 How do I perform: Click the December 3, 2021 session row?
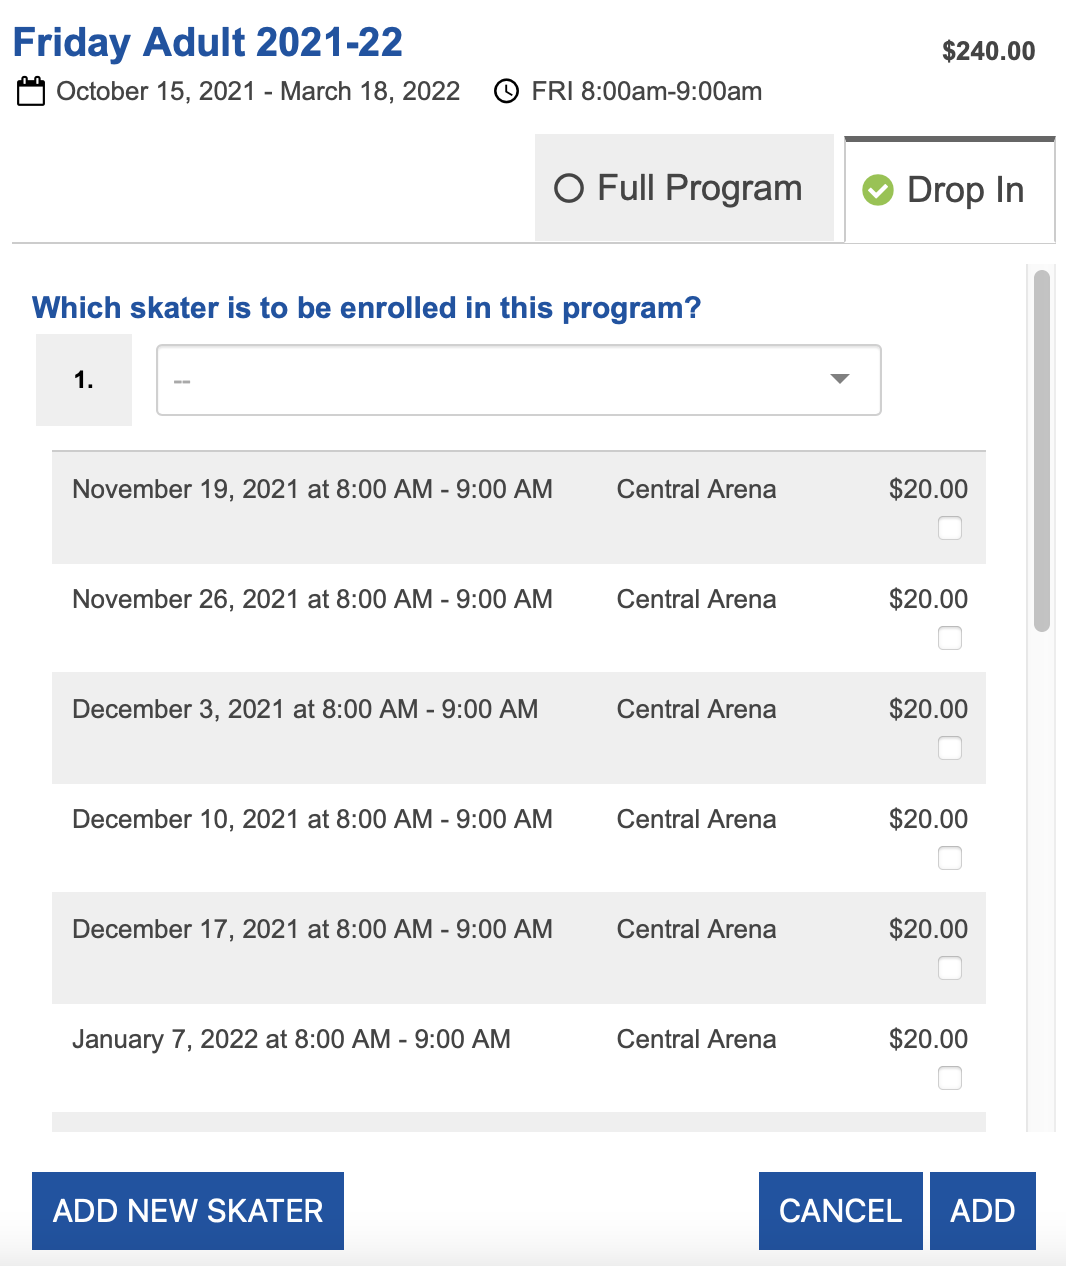[519, 728]
